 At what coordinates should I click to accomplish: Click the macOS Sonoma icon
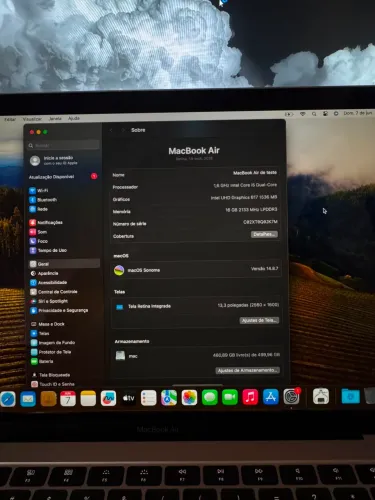point(119,270)
